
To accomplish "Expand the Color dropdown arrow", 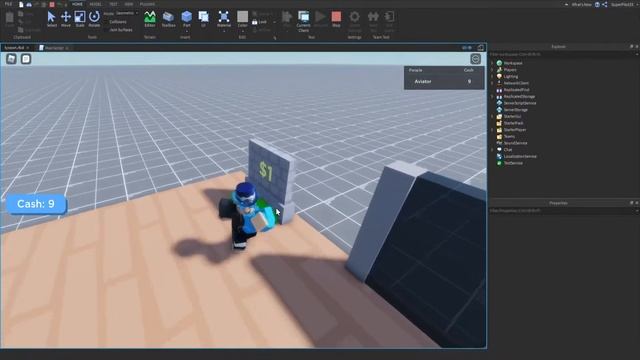I will click(242, 31).
